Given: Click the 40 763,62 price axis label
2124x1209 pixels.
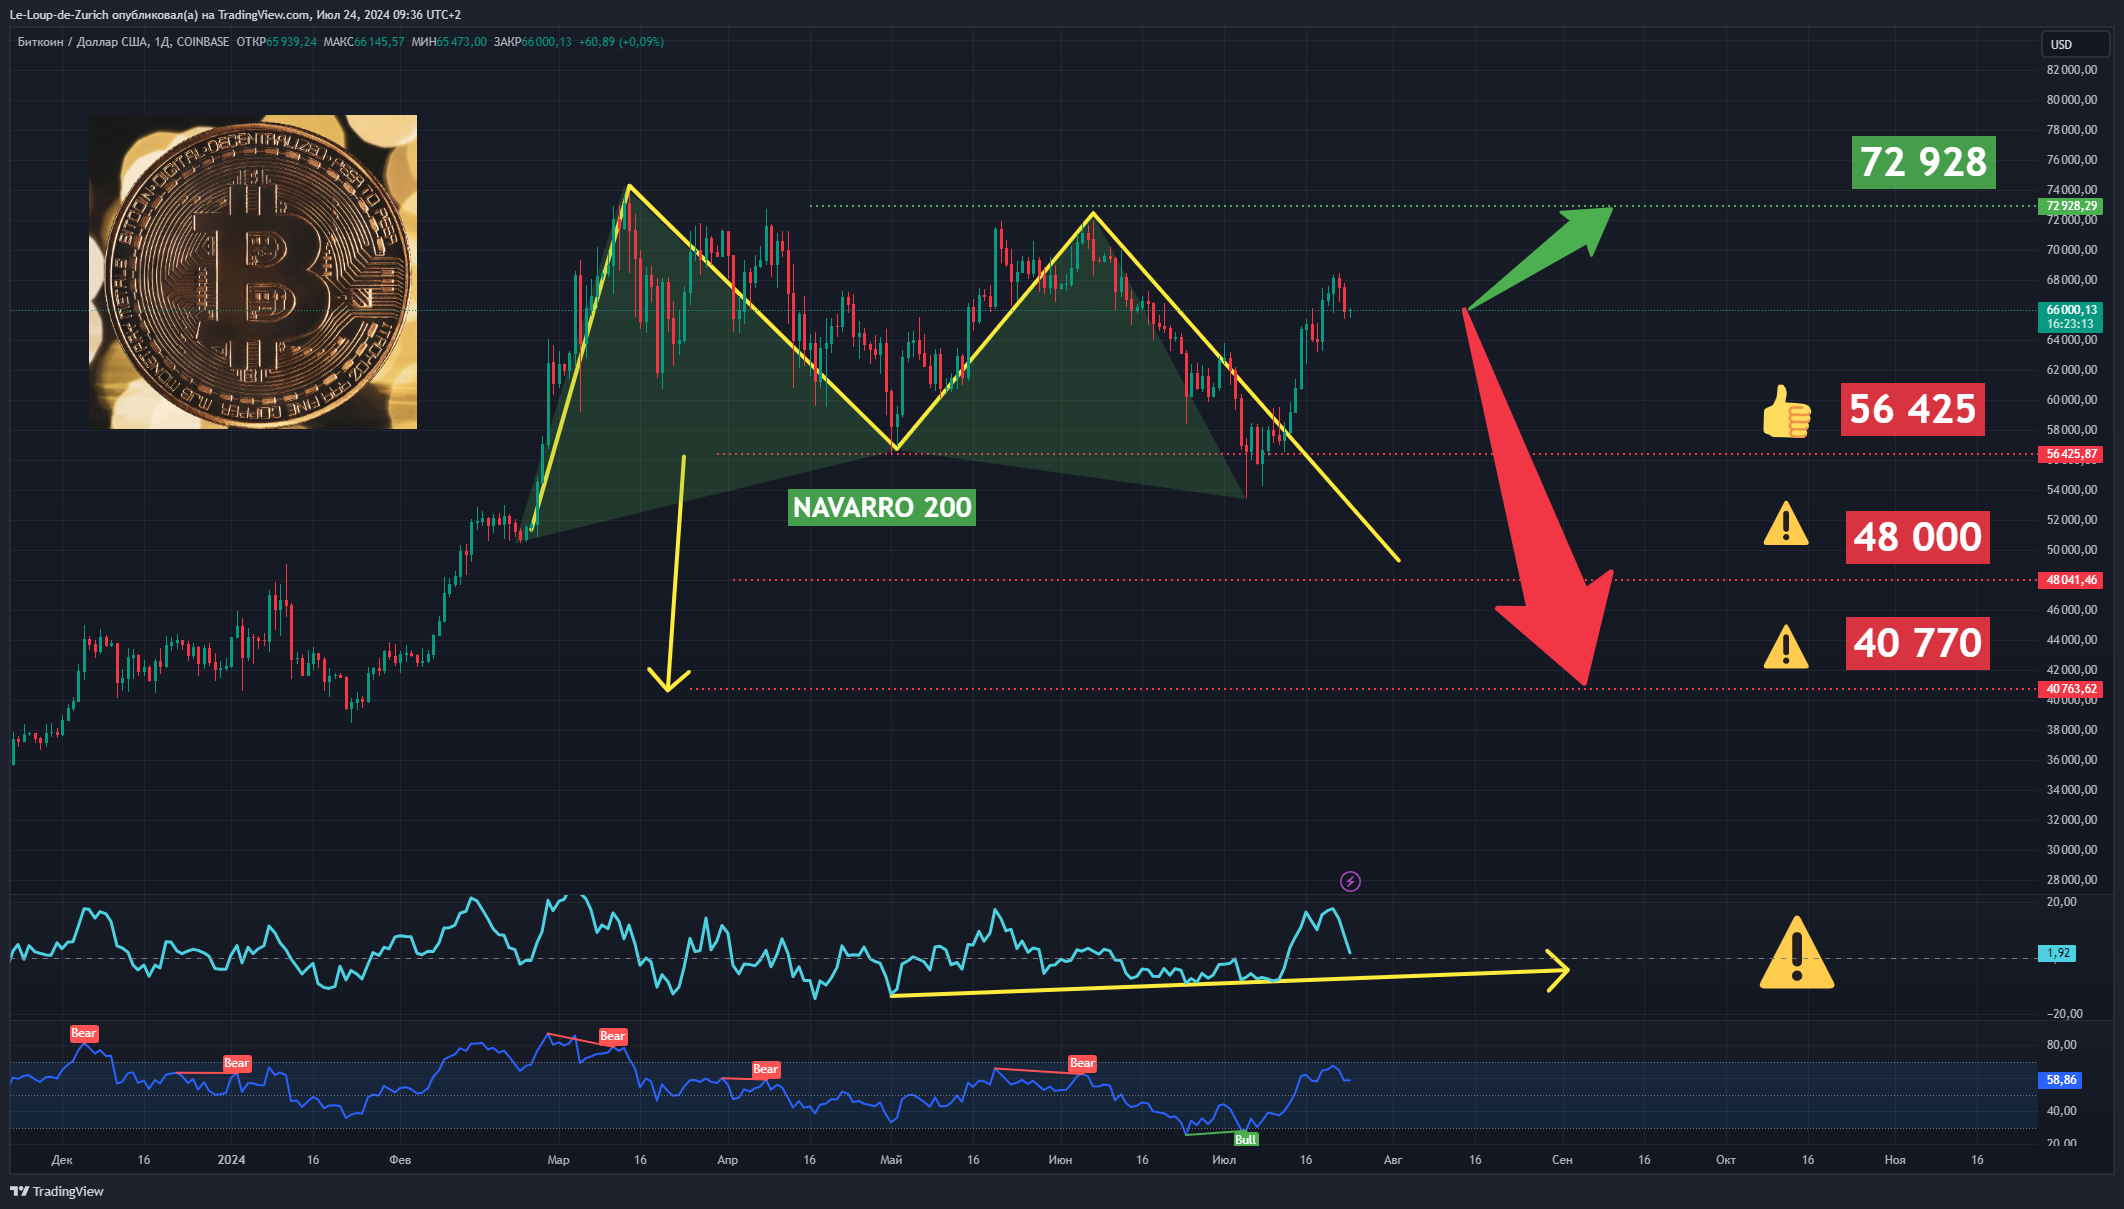Looking at the screenshot, I should pyautogui.click(x=2071, y=689).
